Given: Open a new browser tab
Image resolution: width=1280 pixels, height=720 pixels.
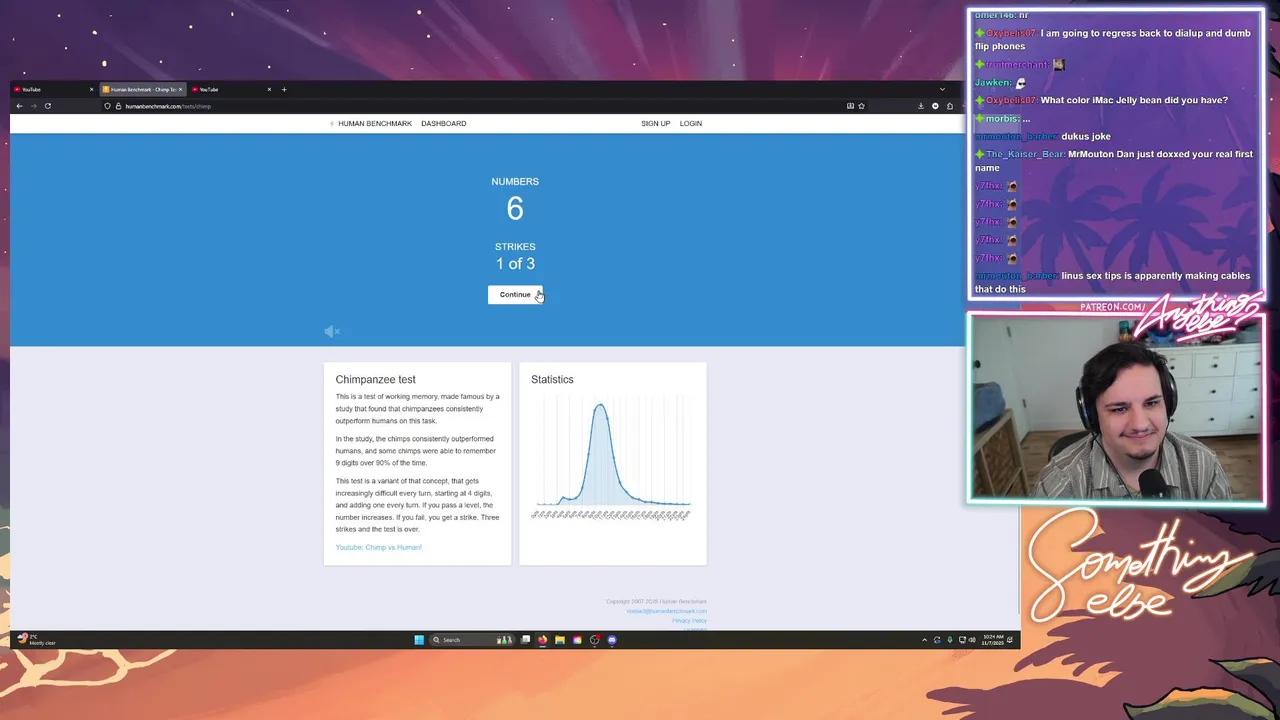Looking at the screenshot, I should click(x=284, y=89).
